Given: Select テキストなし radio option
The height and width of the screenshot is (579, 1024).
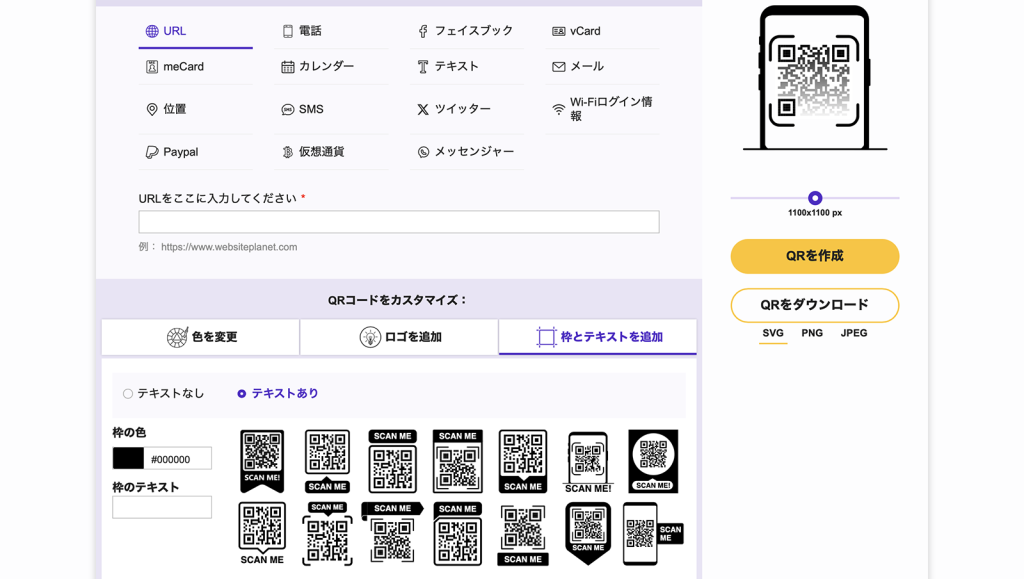Looking at the screenshot, I should pos(128,394).
